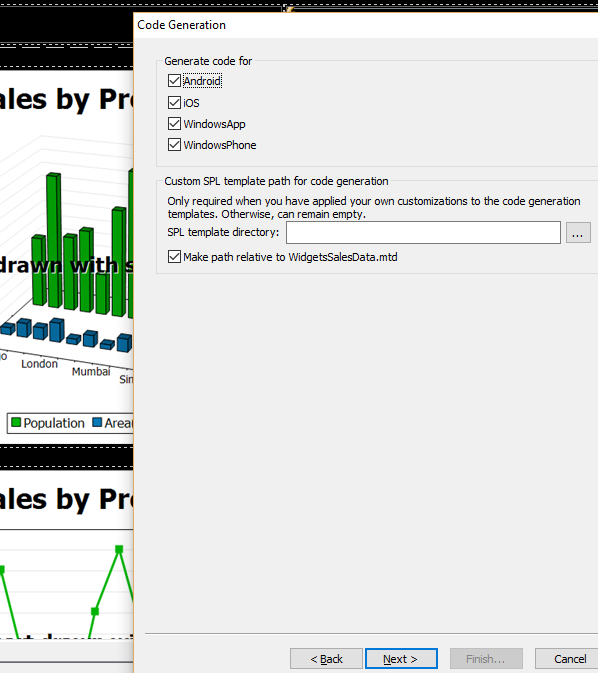Select the Mumbai axis label on chart

tap(91, 372)
